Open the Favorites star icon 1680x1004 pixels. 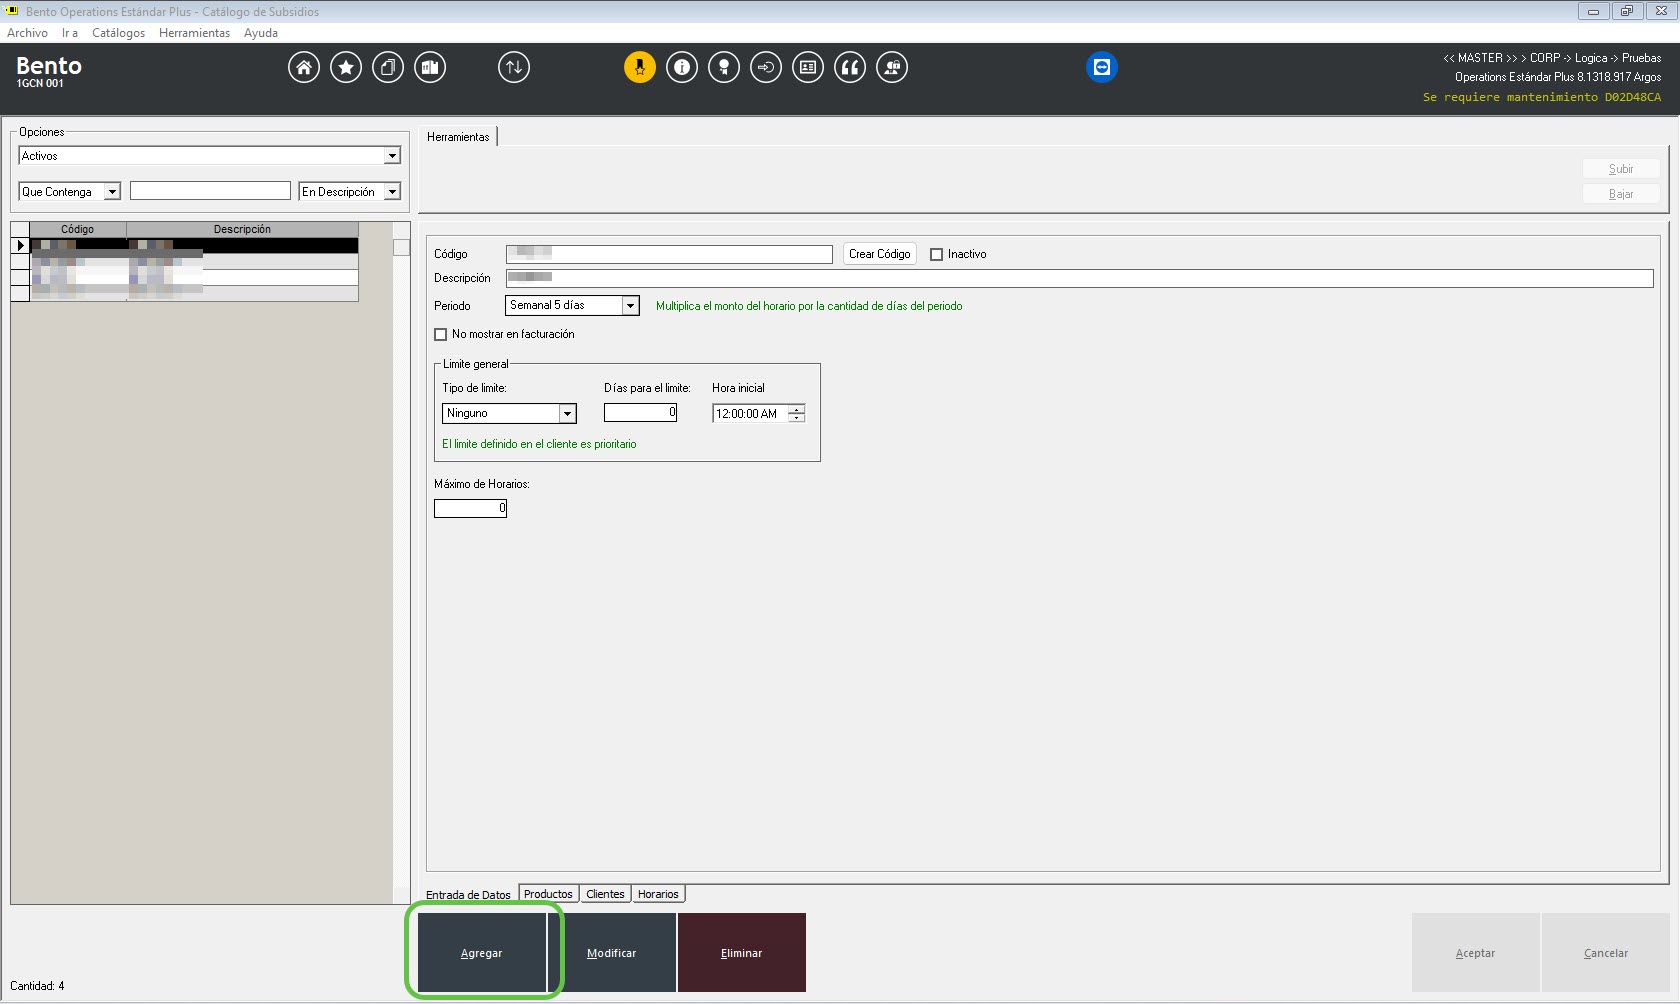click(346, 67)
